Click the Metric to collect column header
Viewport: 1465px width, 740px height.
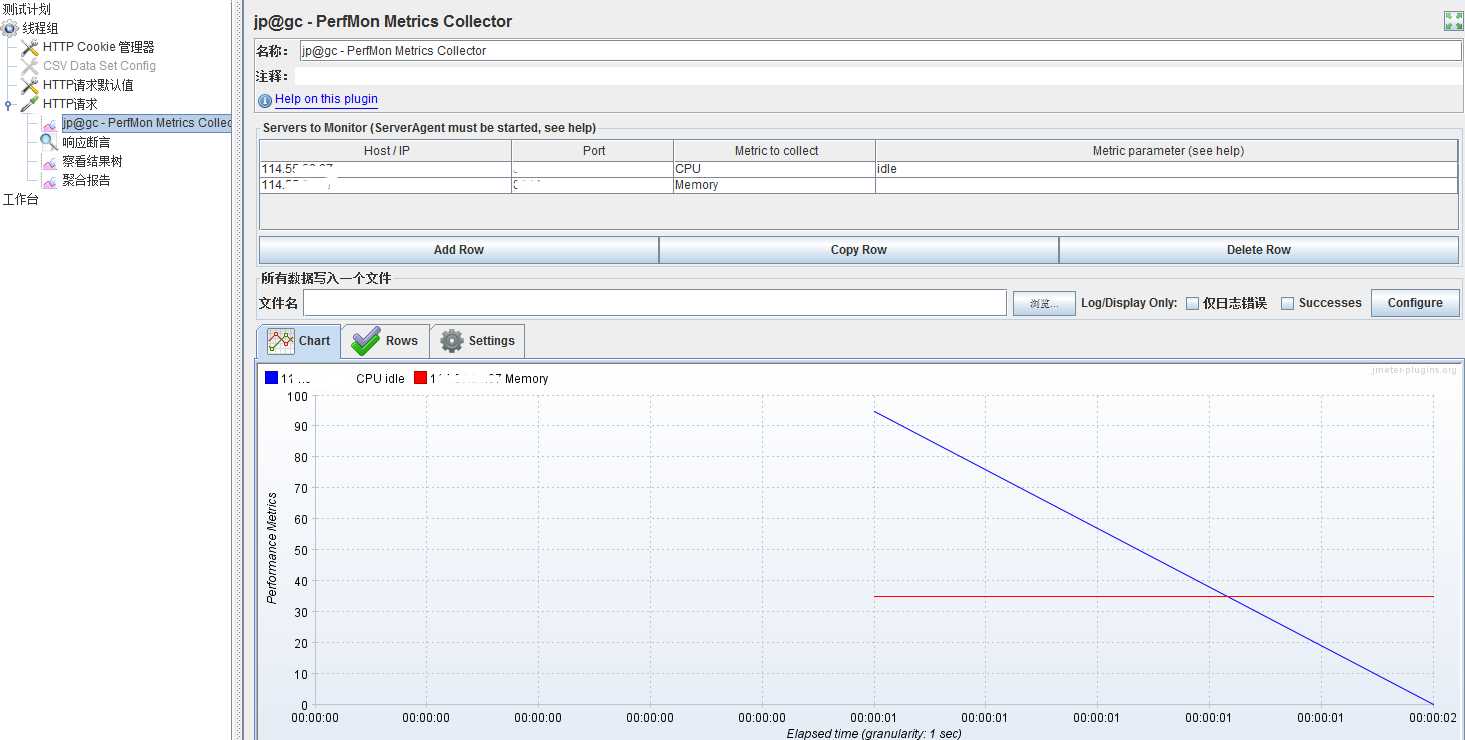click(775, 151)
